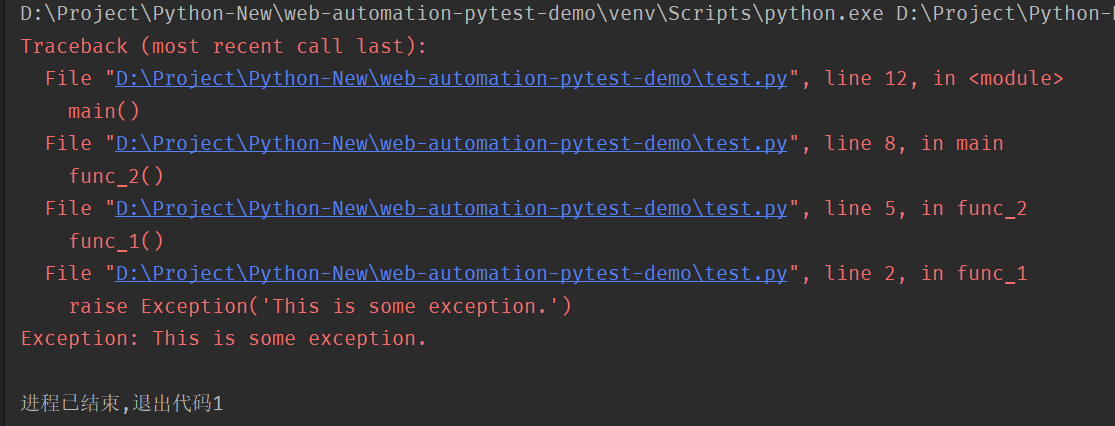Click the 'Traceback (most recent call last)' line
Viewport: 1115px width, 426px height.
pyautogui.click(x=223, y=46)
